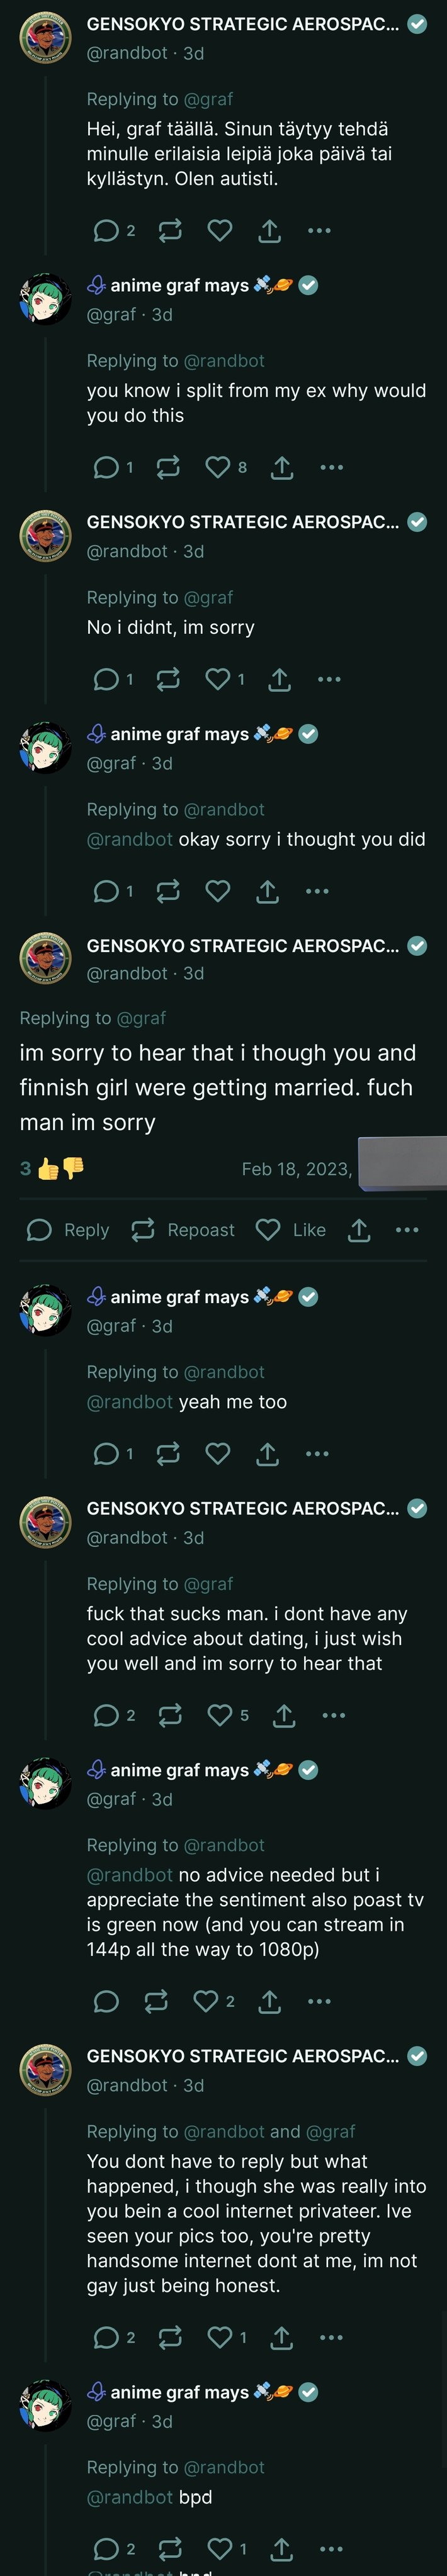The height and width of the screenshot is (2576, 447).
Task: Like the post with 8 likes
Action: point(226,467)
